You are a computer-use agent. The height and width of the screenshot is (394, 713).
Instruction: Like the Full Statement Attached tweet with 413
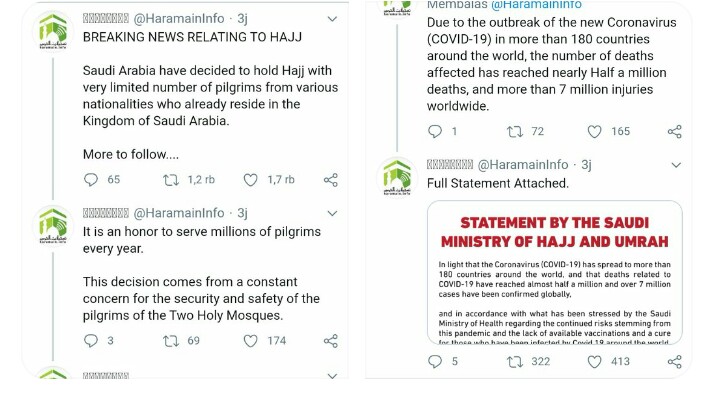(594, 362)
